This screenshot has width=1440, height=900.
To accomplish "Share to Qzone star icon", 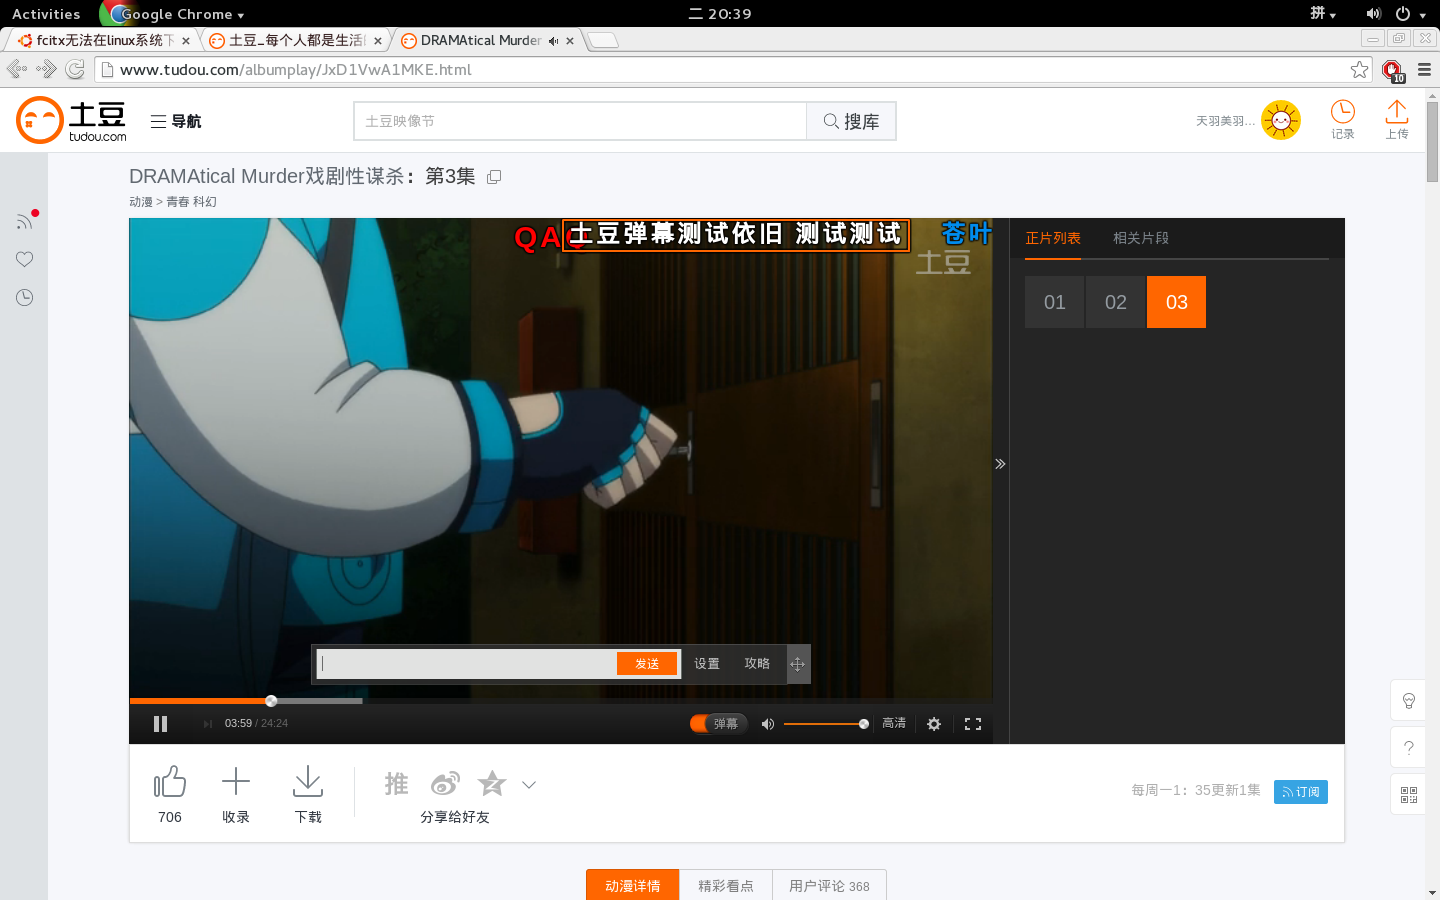I will click(492, 783).
